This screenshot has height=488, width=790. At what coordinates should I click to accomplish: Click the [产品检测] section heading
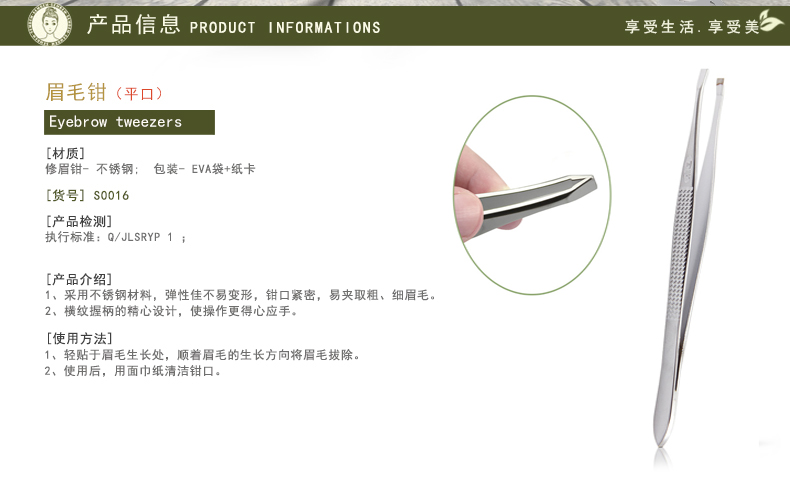point(79,221)
